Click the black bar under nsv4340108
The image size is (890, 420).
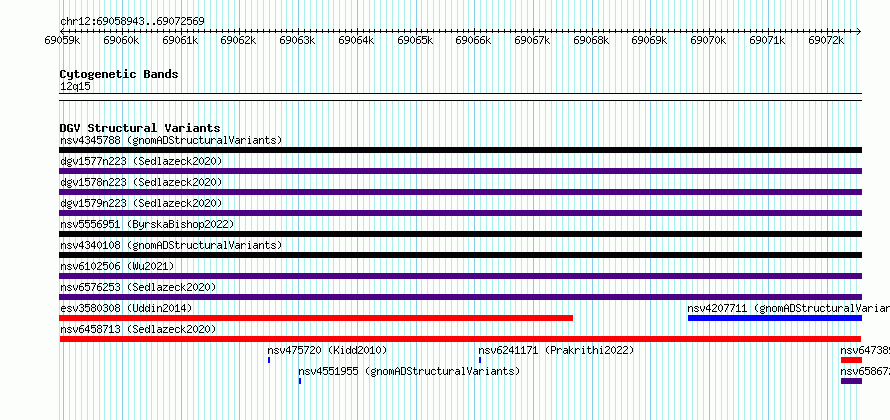point(460,255)
